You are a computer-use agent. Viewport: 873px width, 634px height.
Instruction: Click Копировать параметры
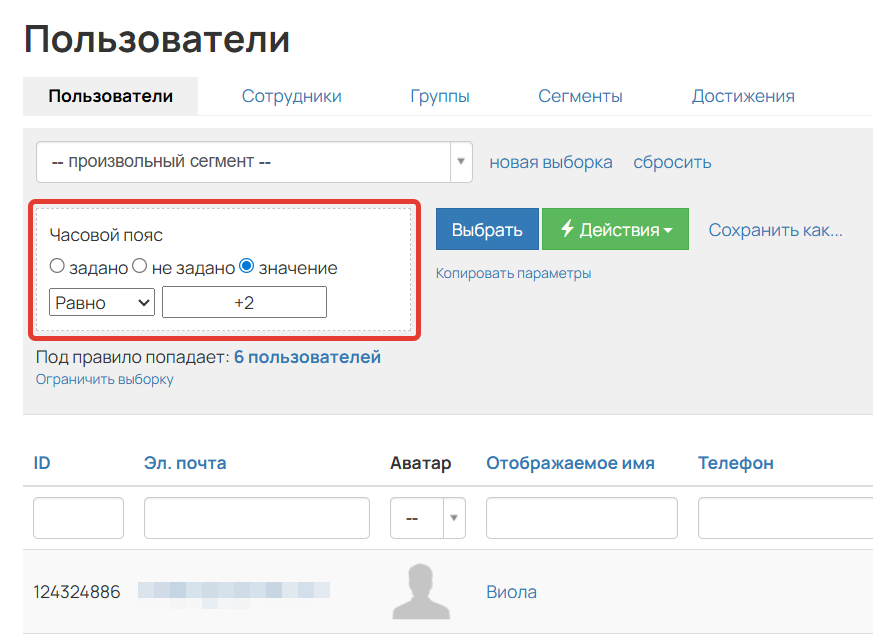[x=515, y=273]
